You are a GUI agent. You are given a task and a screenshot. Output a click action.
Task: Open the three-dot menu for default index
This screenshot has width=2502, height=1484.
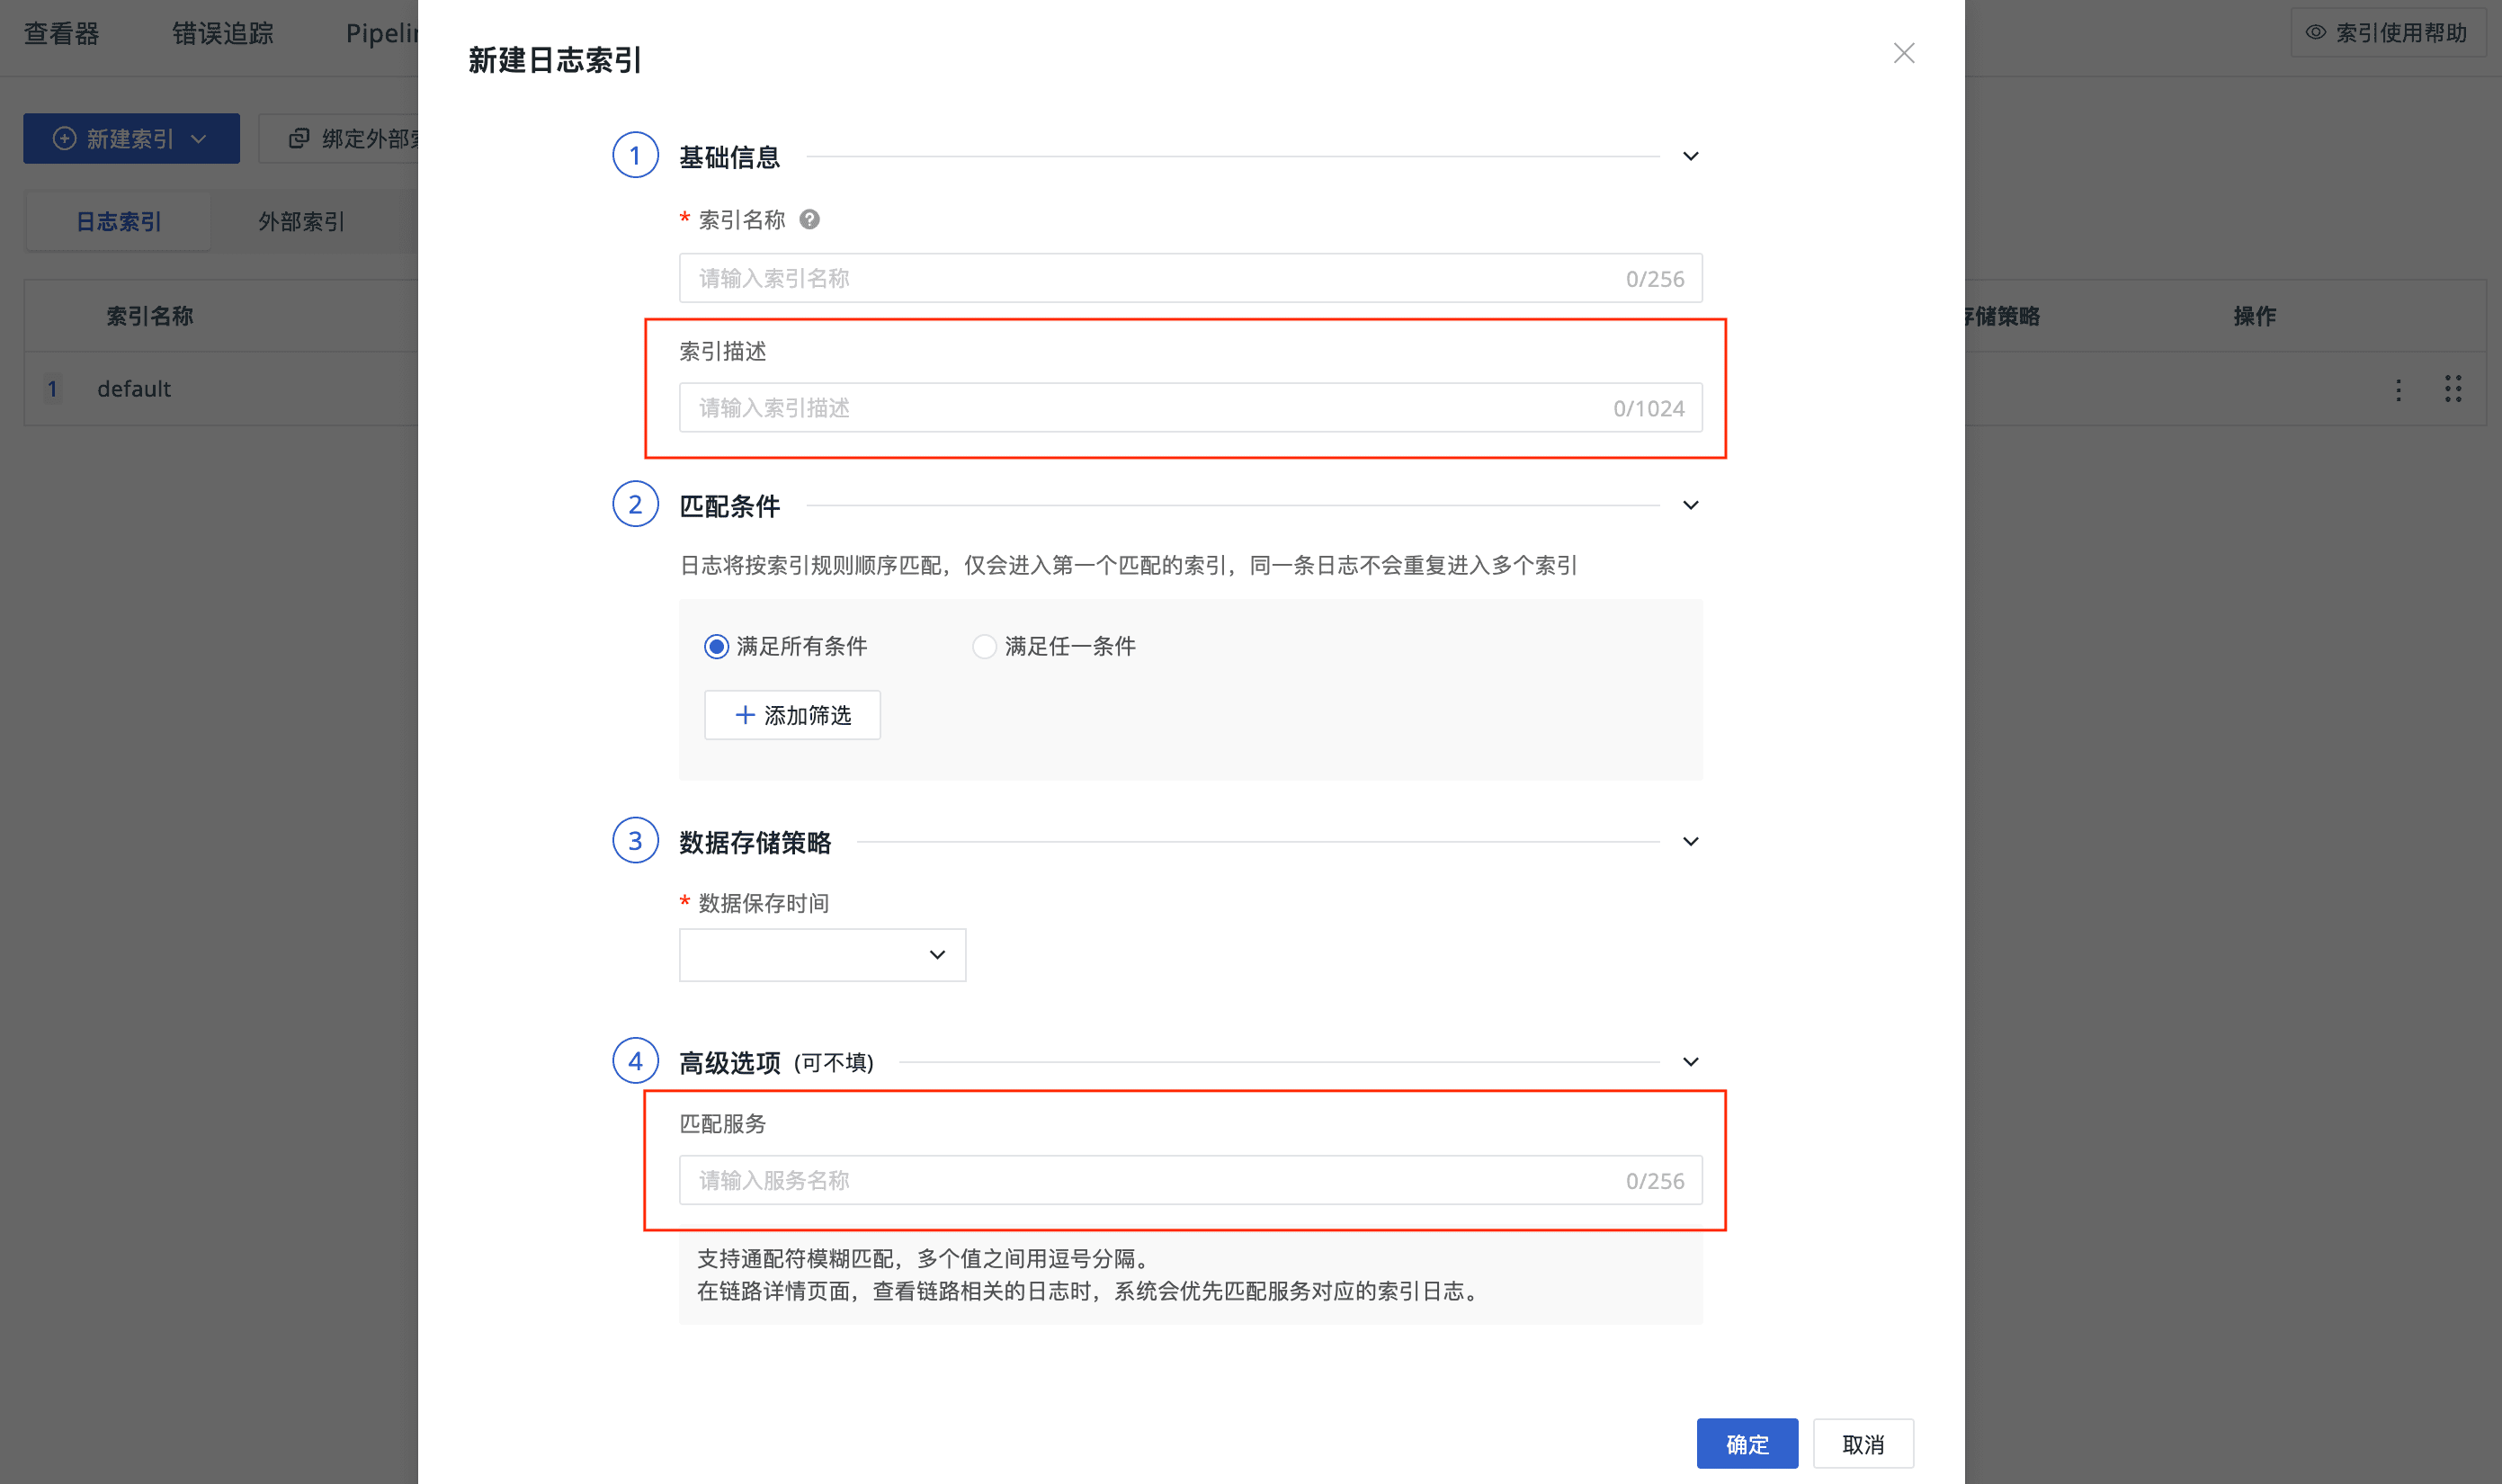tap(2398, 389)
